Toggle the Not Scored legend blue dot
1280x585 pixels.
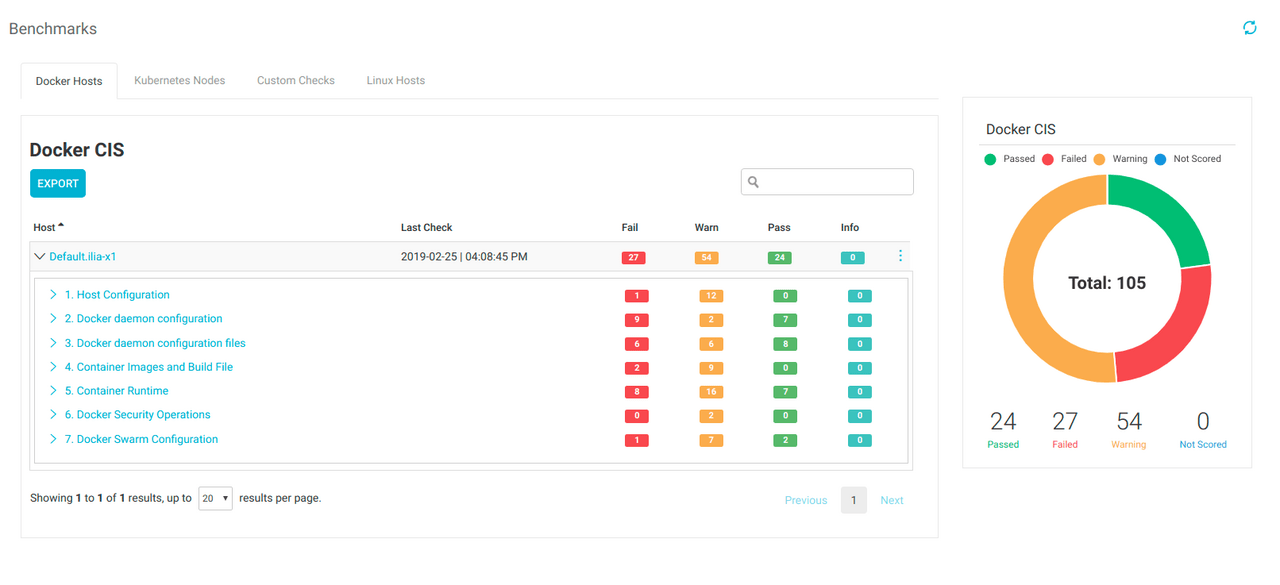click(1160, 159)
